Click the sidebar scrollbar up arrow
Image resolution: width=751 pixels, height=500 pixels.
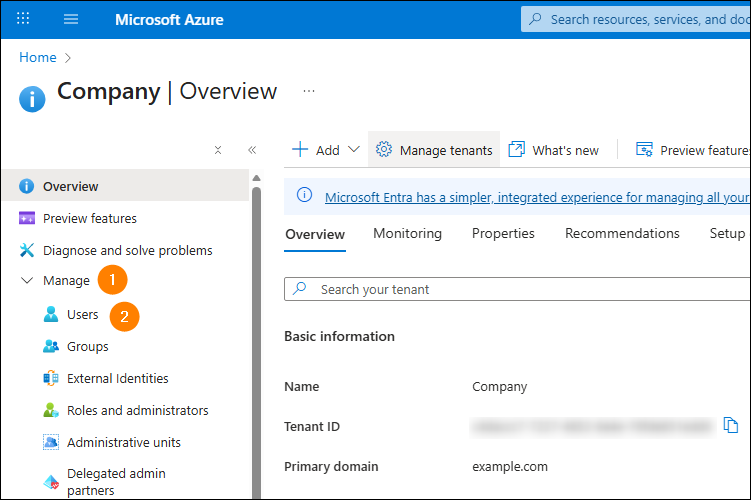tap(256, 178)
